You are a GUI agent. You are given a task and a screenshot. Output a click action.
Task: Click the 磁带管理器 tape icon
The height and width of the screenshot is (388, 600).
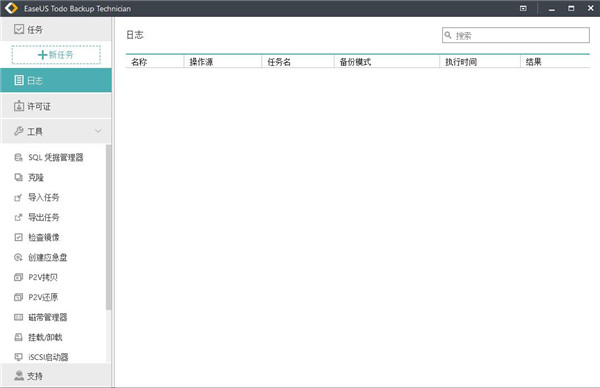[x=18, y=317]
